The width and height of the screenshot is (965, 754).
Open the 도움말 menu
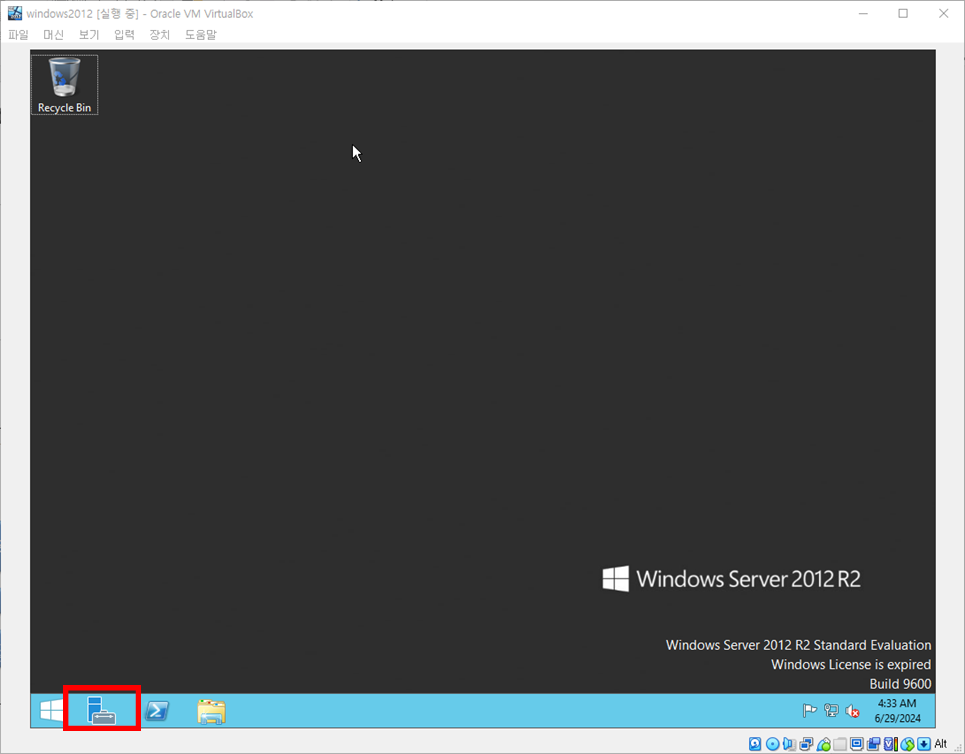pos(201,34)
